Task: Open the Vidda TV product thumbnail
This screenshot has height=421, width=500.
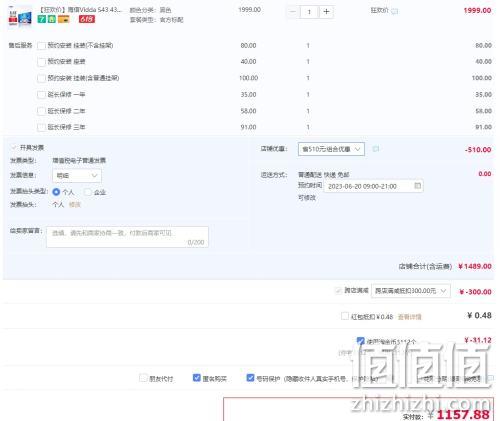Action: point(20,18)
